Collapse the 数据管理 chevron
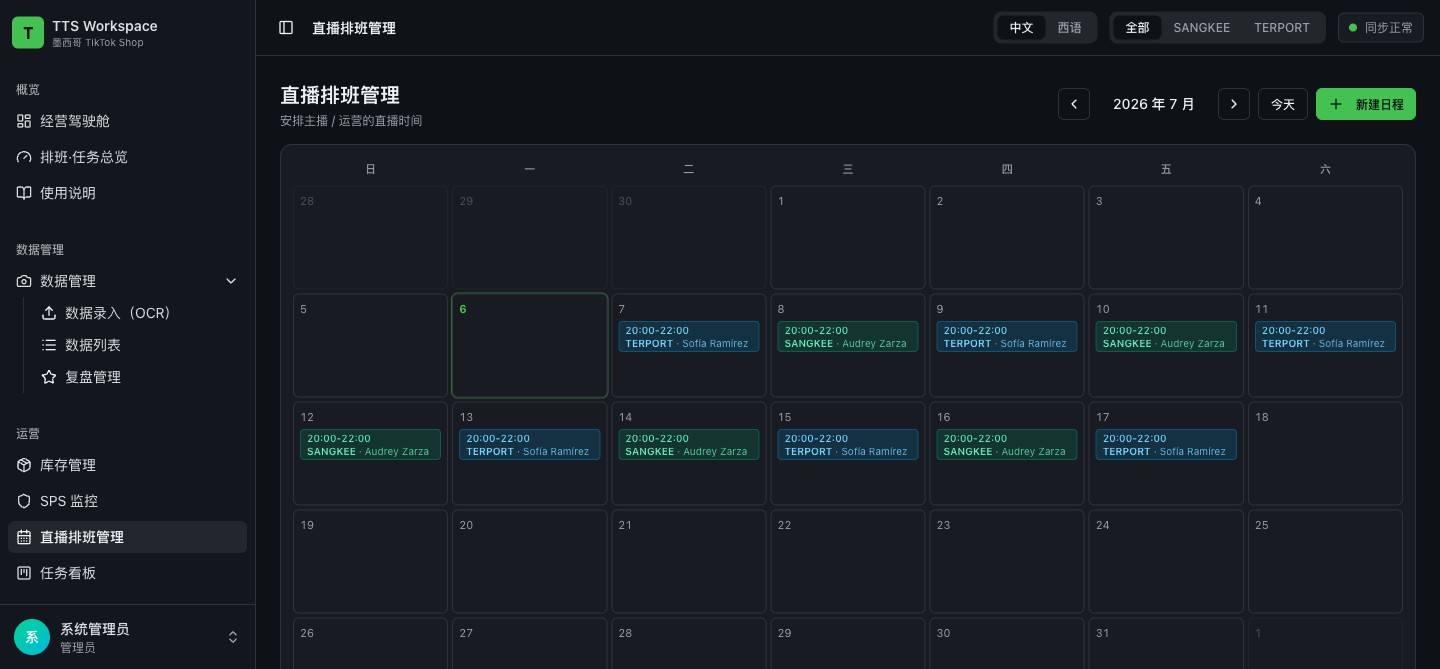The image size is (1440, 669). click(x=231, y=281)
